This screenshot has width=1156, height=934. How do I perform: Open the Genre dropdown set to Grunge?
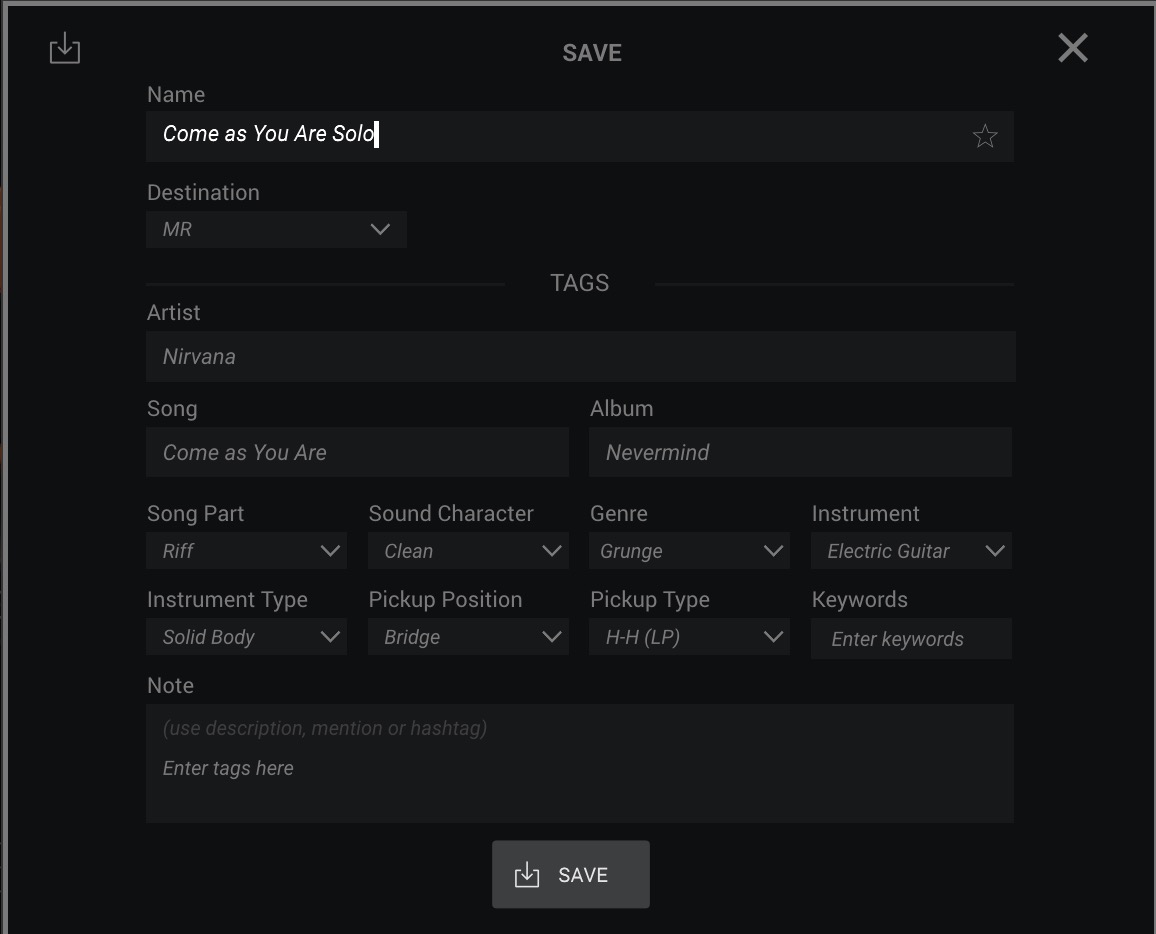click(689, 551)
